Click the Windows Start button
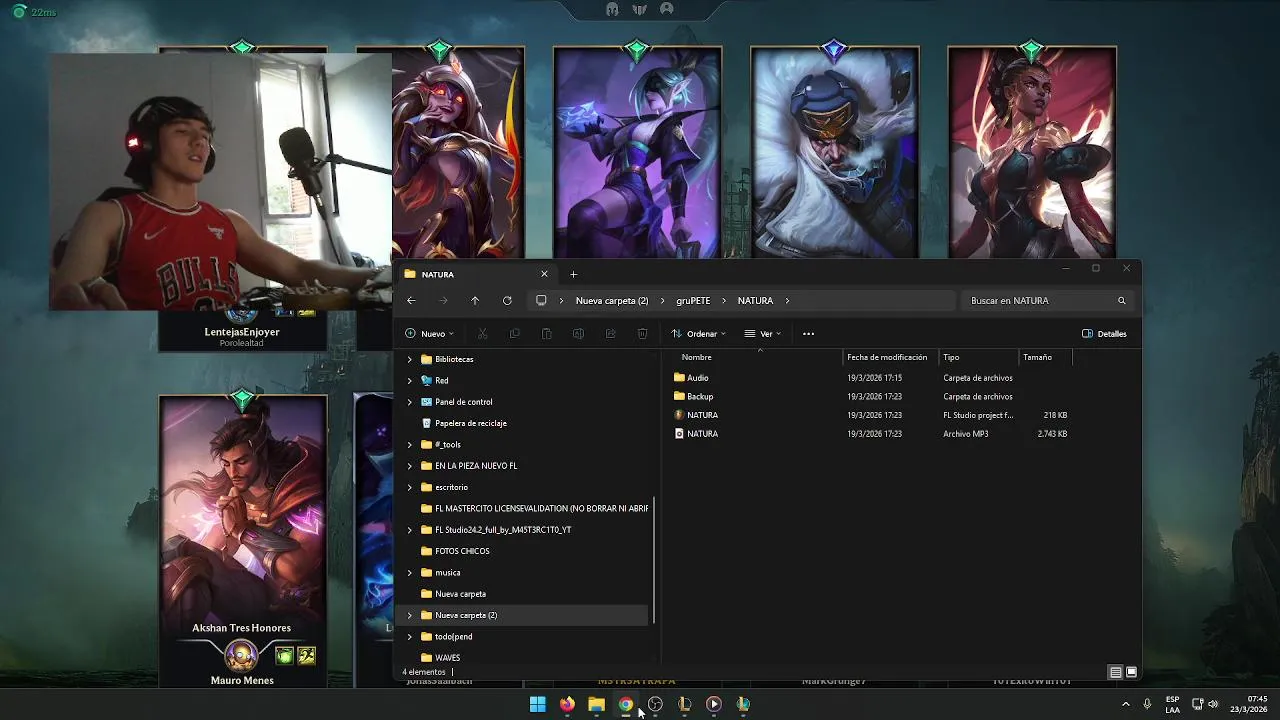Viewport: 1280px width, 720px height. [538, 704]
